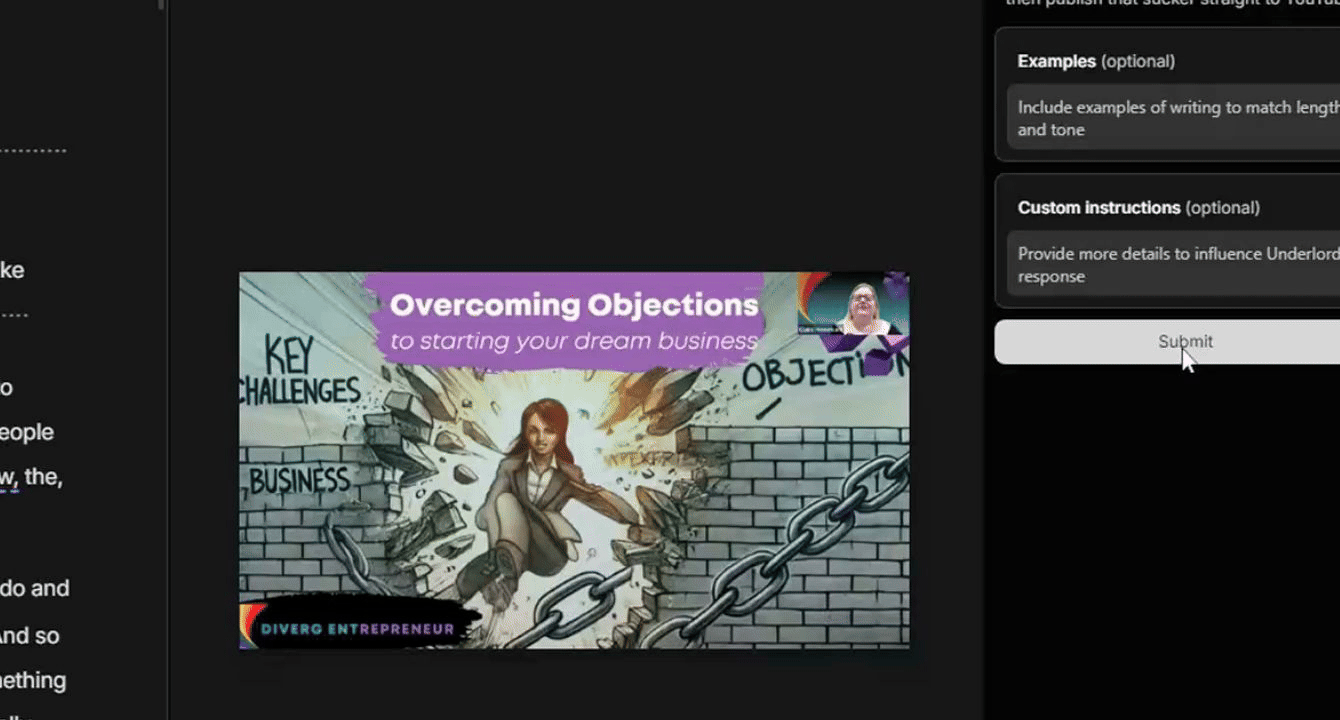Click the "Custom instructions (optional)" heading
The width and height of the screenshot is (1340, 720).
pos(1138,208)
